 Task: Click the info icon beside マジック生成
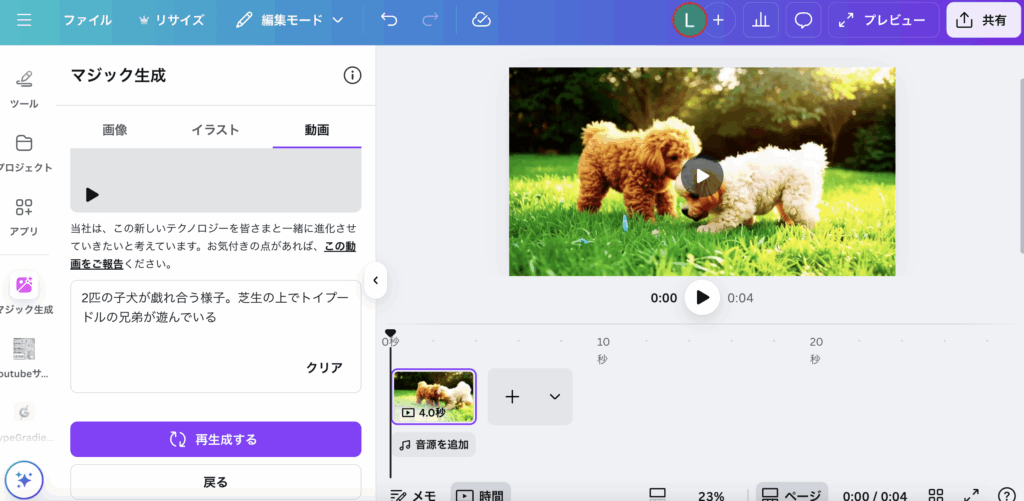coord(352,75)
